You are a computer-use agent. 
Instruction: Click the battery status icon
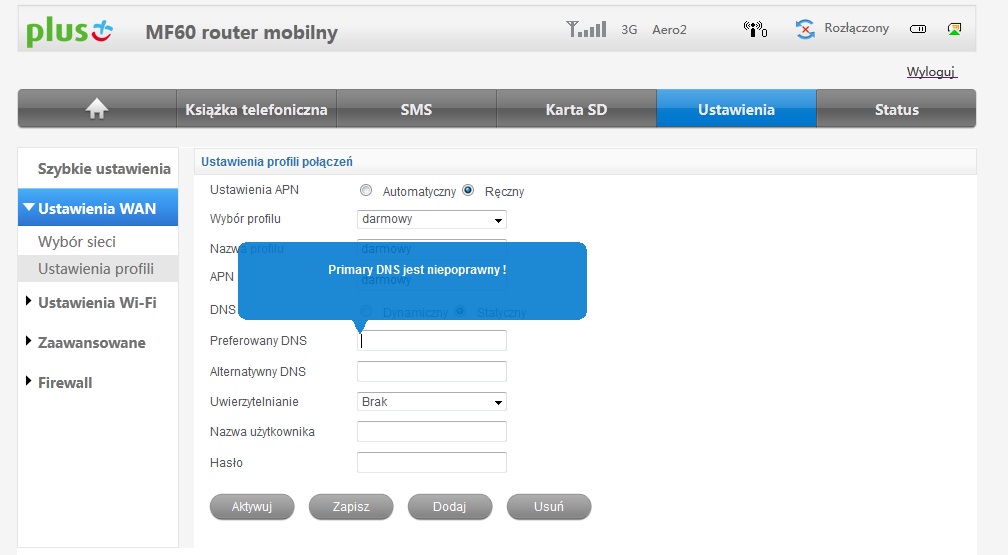[918, 30]
